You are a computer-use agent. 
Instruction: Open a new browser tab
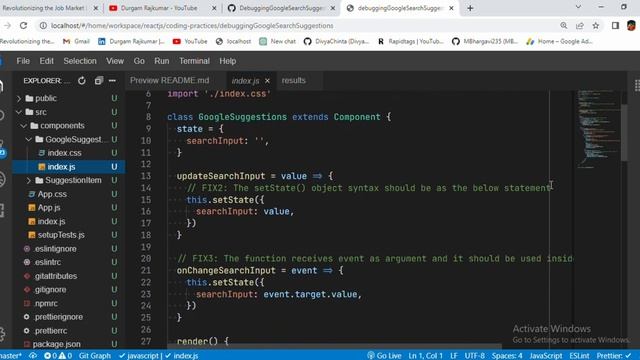470,8
